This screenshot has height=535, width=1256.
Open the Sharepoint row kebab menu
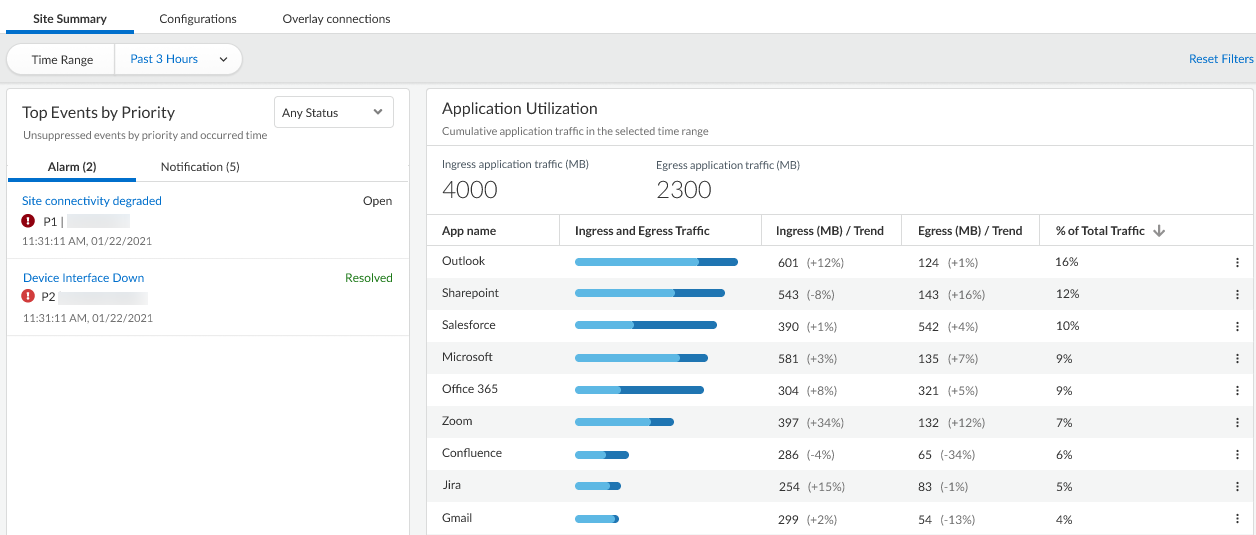click(1237, 294)
